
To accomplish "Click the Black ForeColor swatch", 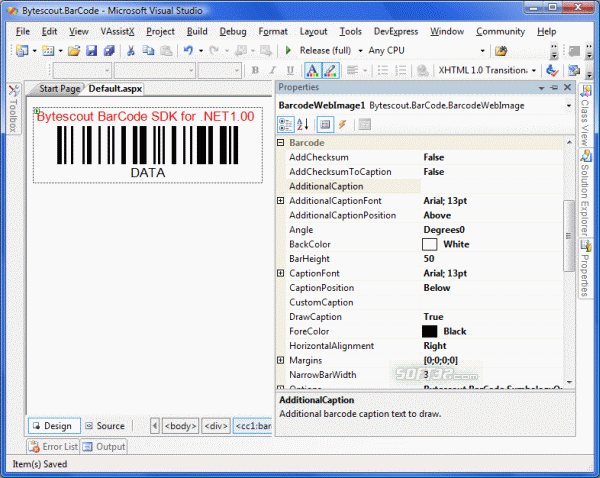I will pyautogui.click(x=429, y=331).
